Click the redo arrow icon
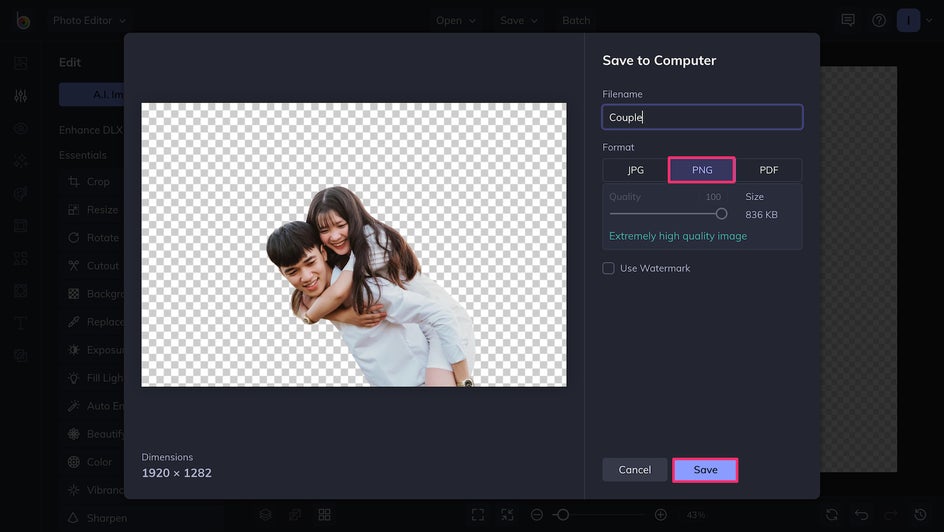Image resolution: width=944 pixels, height=532 pixels. (x=891, y=515)
